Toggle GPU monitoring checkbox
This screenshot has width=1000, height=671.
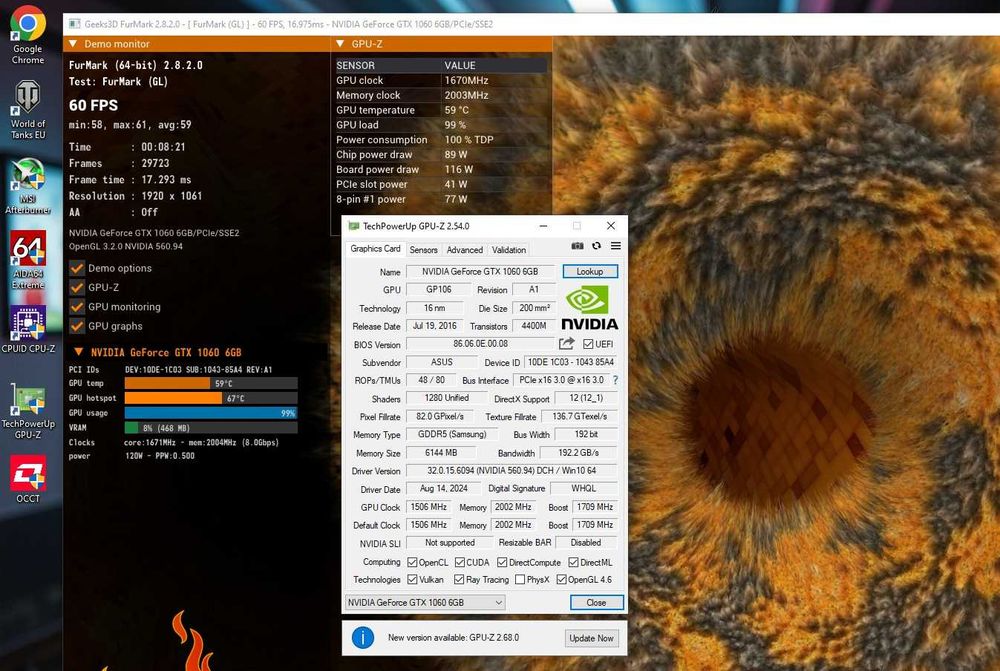coord(77,307)
